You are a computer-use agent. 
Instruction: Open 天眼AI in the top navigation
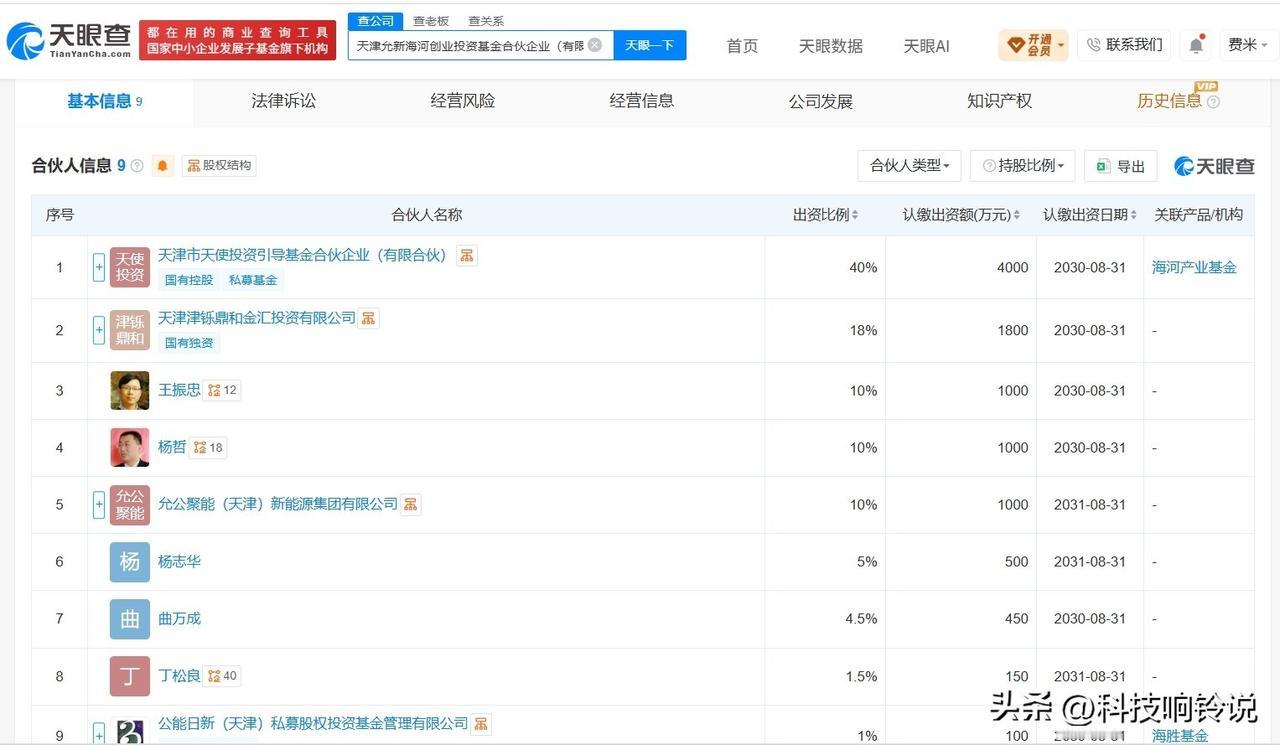[x=926, y=46]
